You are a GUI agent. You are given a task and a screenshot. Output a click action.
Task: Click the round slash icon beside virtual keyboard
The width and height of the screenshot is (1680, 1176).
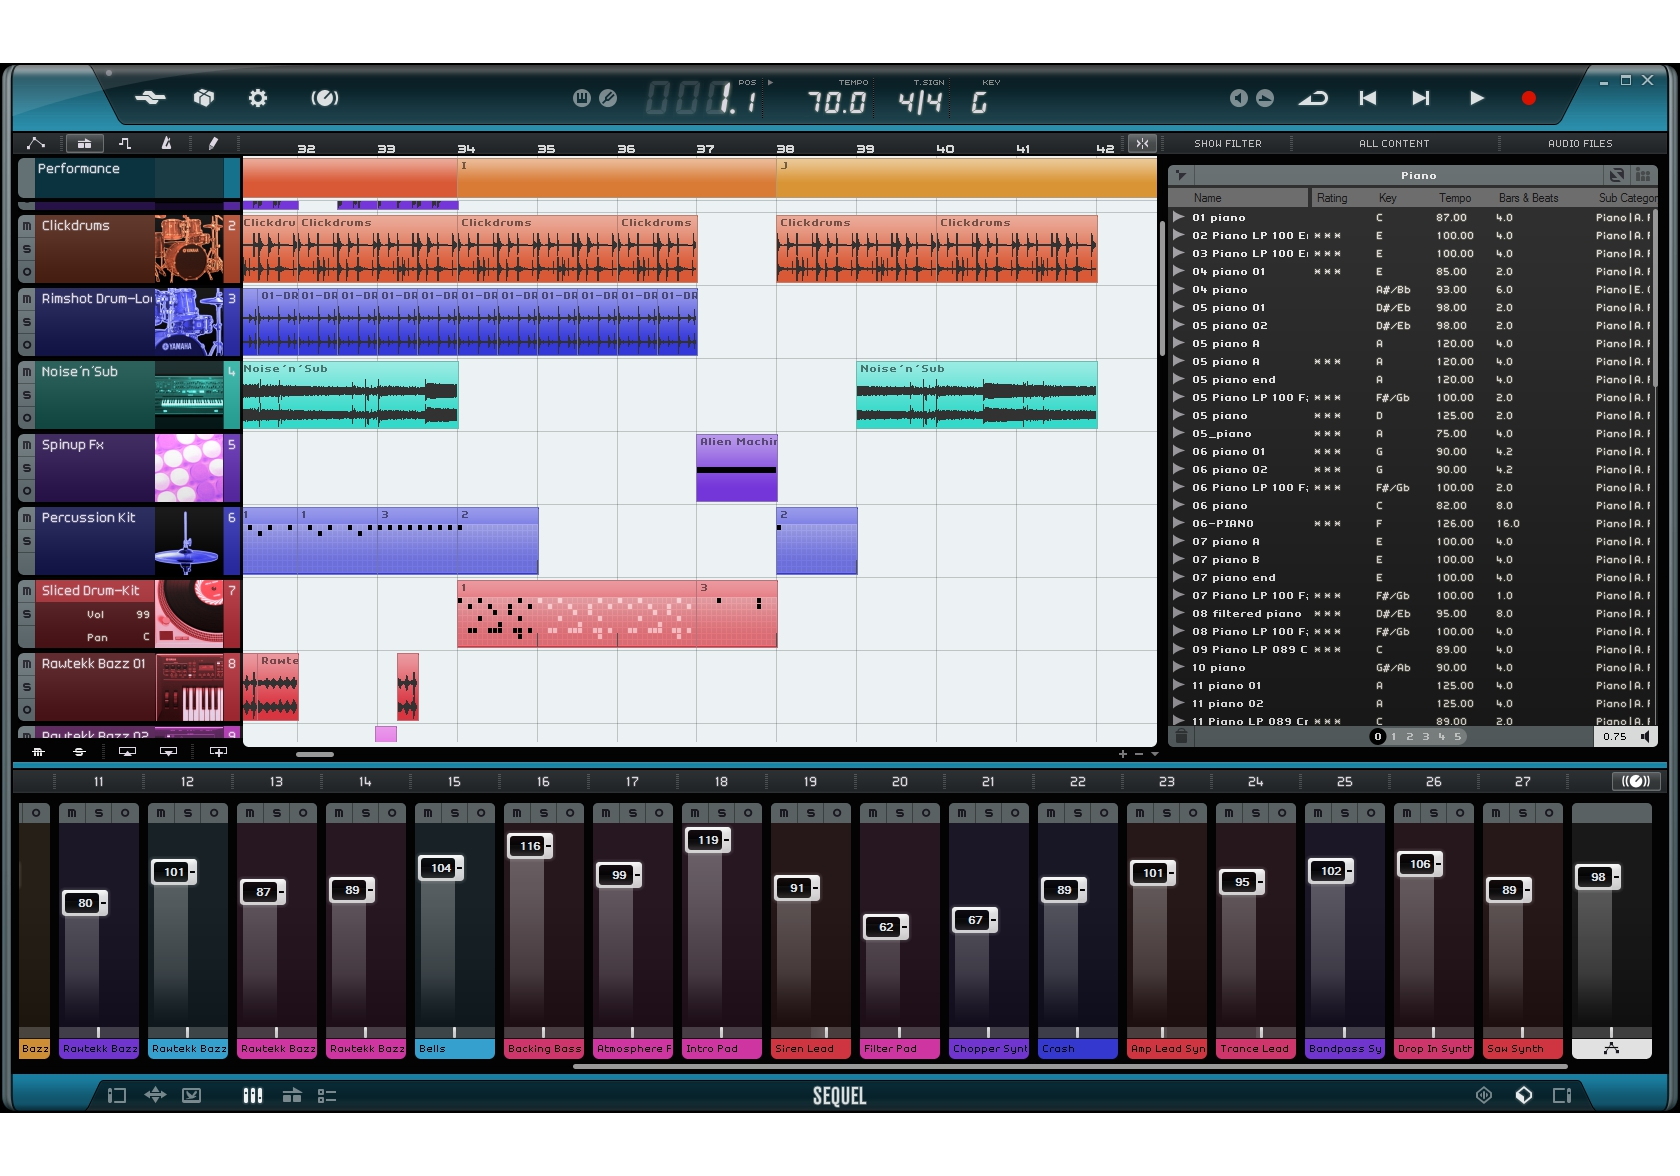(608, 97)
